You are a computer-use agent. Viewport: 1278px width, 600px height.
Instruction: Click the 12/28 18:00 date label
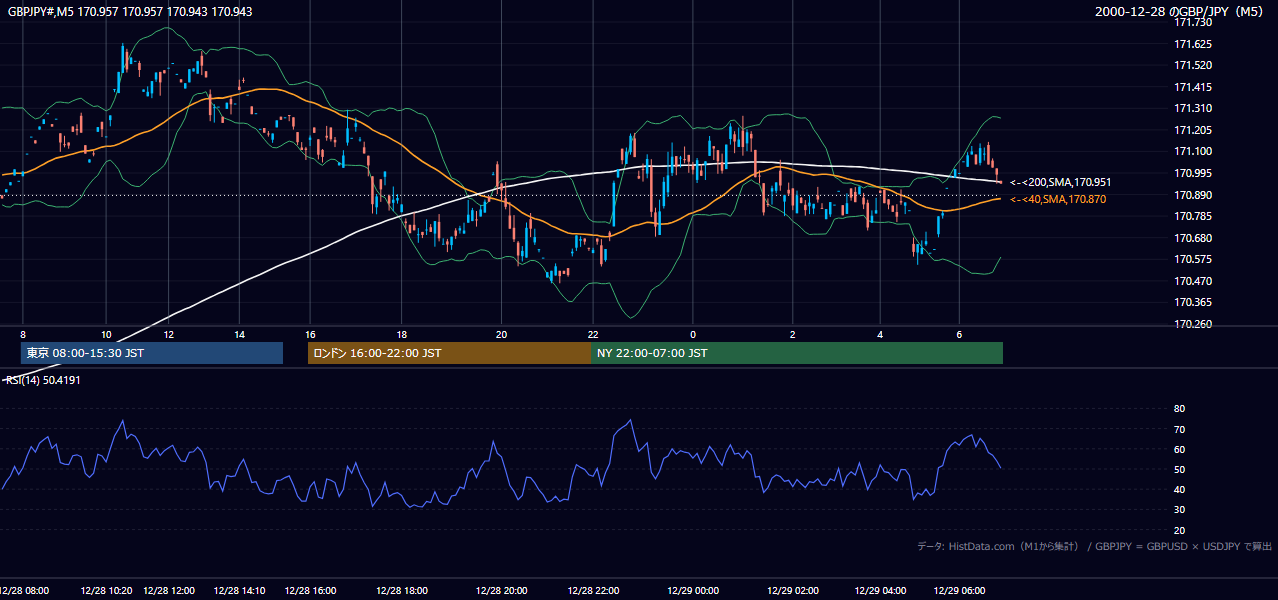[x=401, y=591]
